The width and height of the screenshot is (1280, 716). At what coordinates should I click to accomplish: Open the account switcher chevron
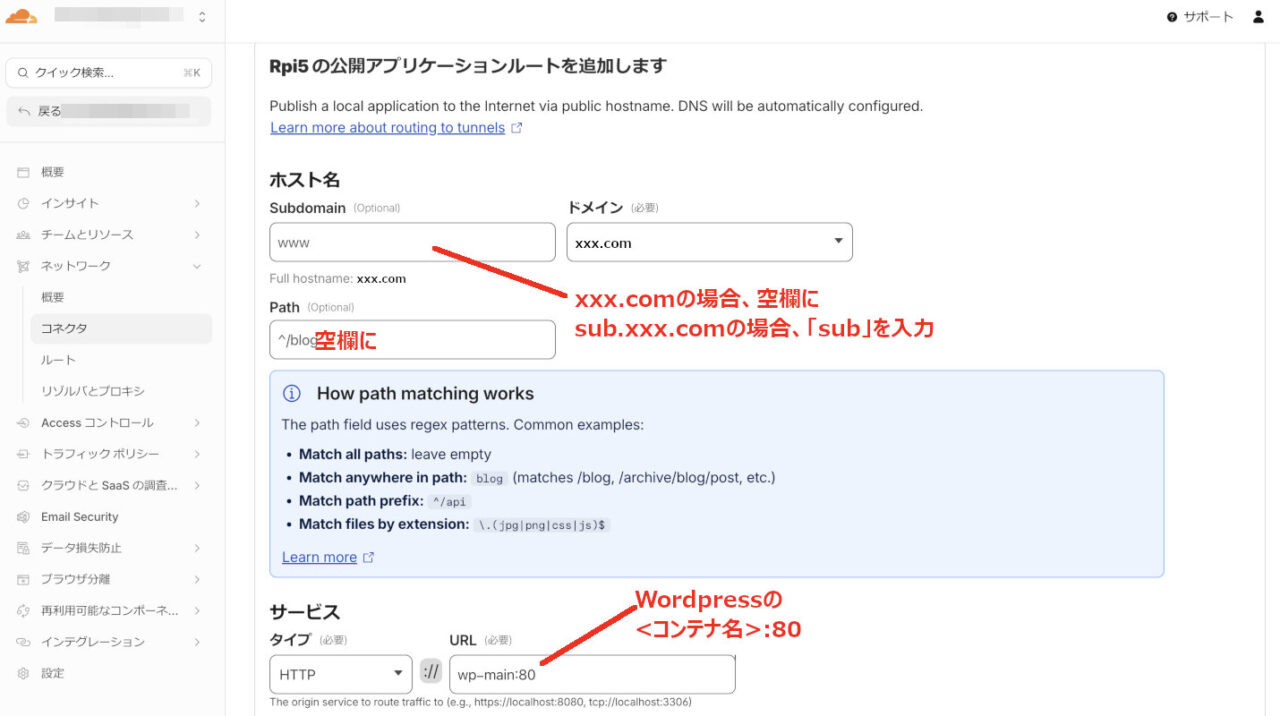pyautogui.click(x=203, y=16)
